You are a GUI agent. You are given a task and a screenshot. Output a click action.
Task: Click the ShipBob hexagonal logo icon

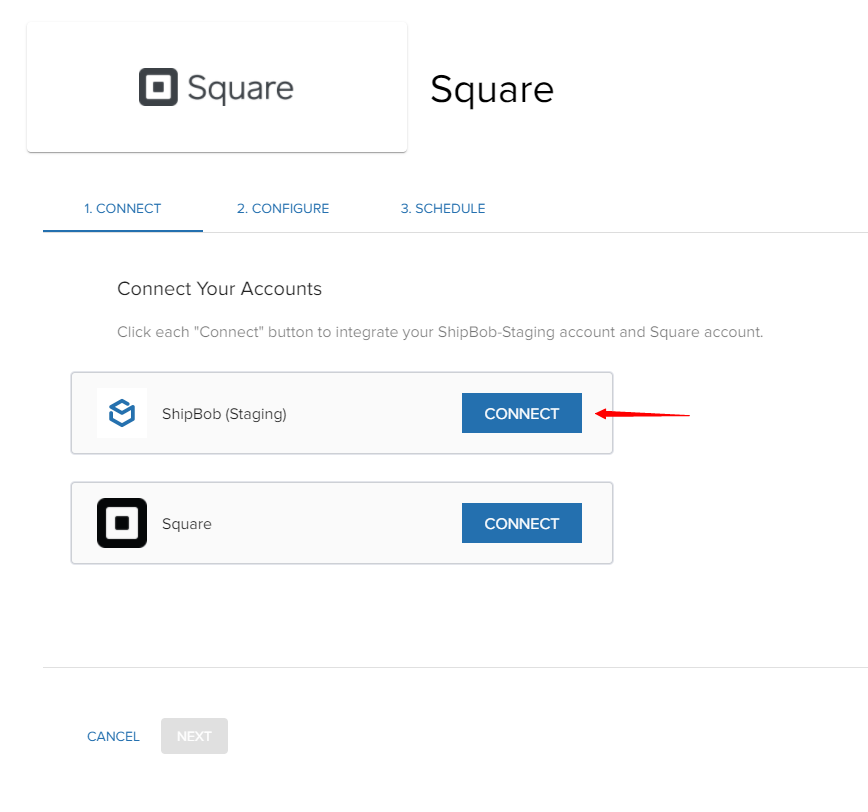122,412
